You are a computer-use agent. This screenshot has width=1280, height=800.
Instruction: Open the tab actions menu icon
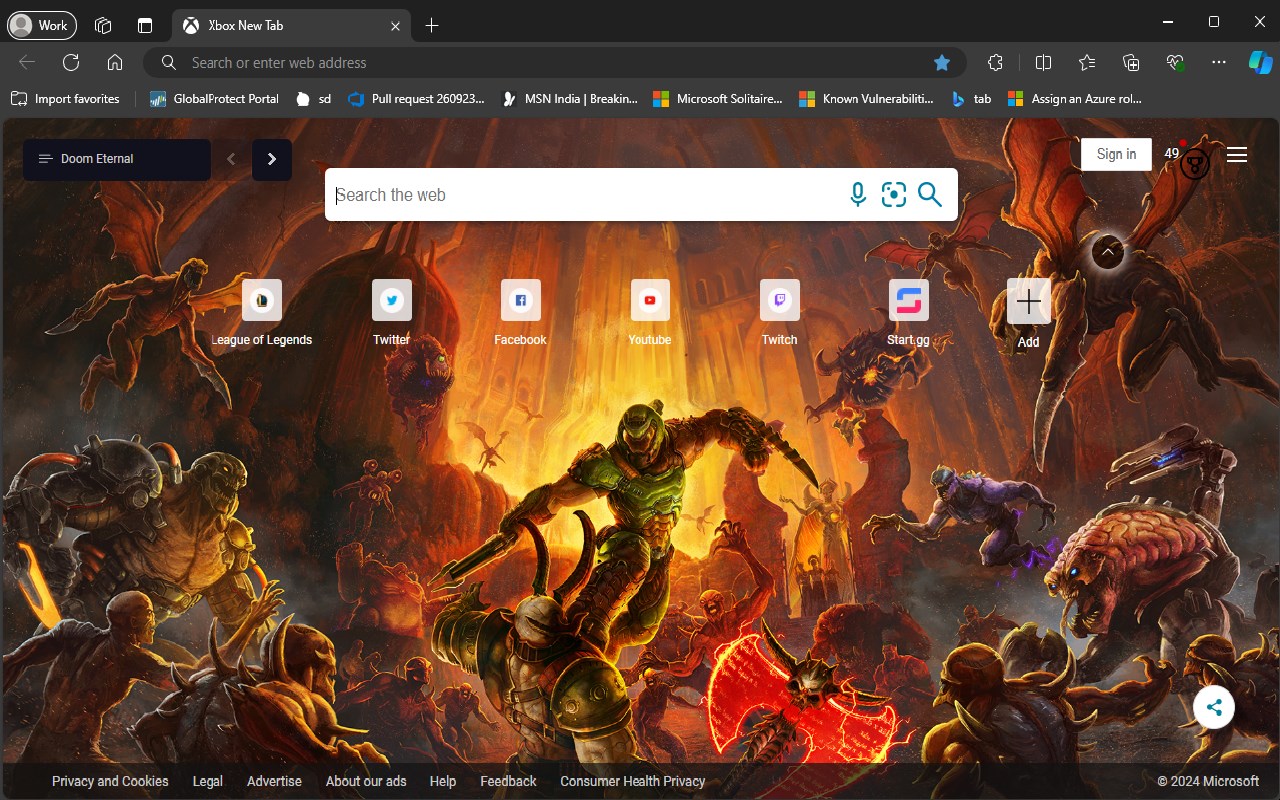tap(145, 25)
